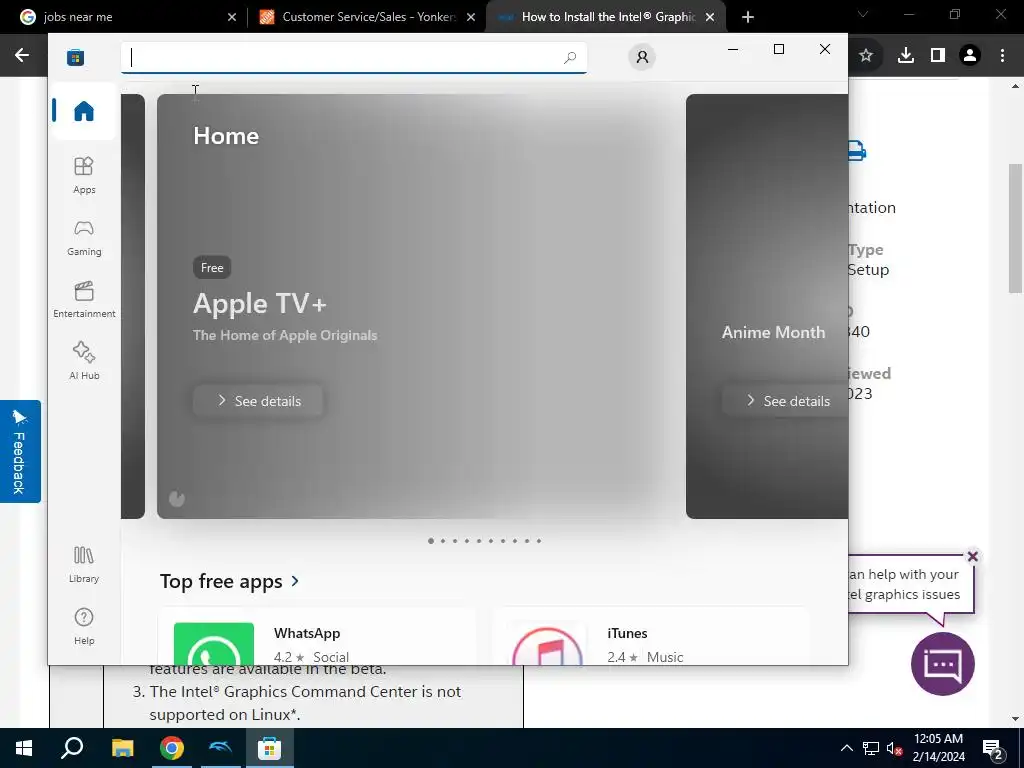Click the Feedback tab on Intel page
This screenshot has height=768, width=1024.
(x=20, y=451)
